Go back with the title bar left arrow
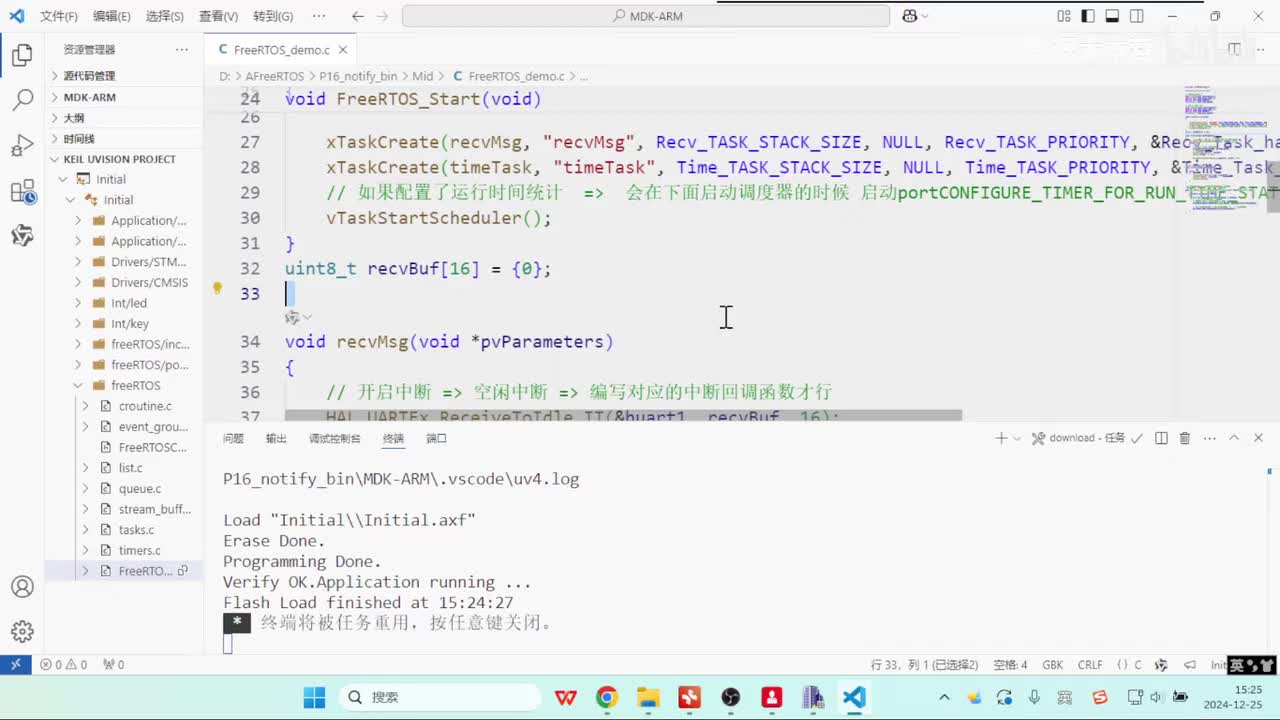Image resolution: width=1280 pixels, height=720 pixels. point(358,16)
